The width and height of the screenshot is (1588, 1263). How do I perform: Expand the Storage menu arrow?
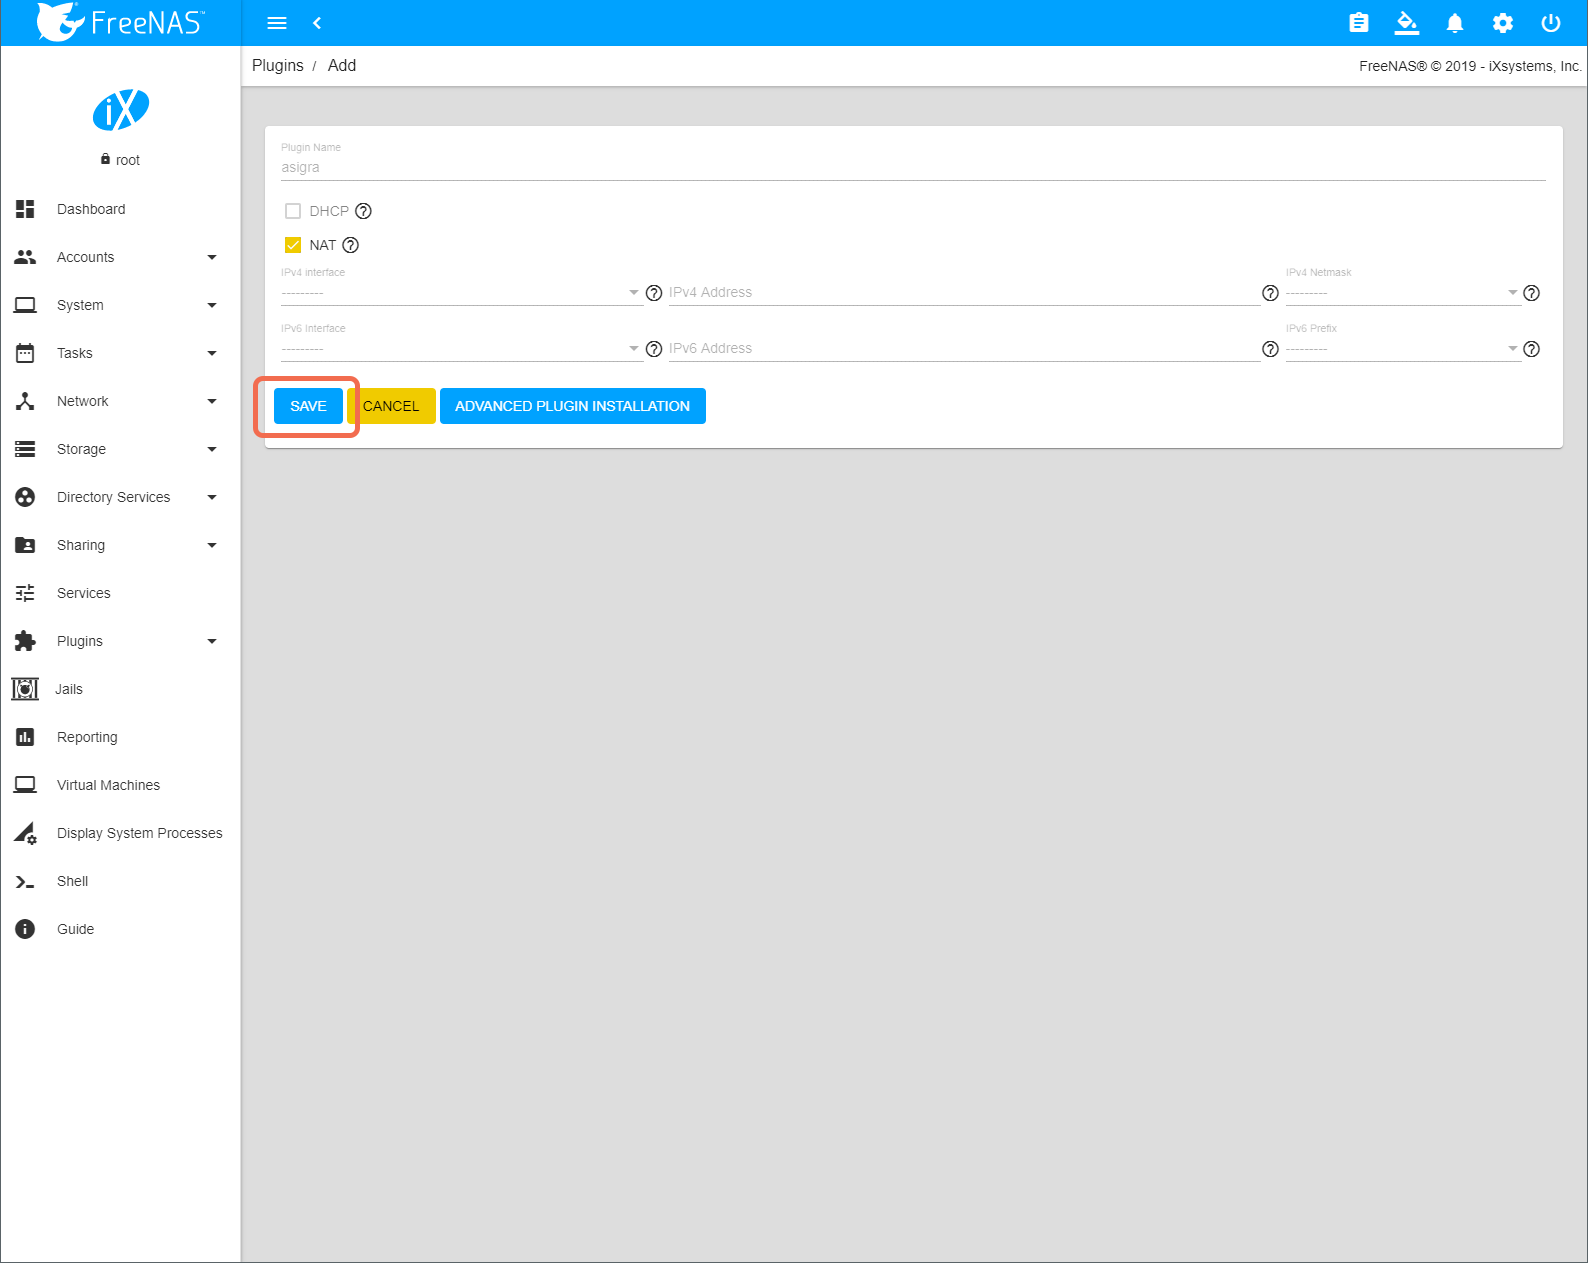point(212,449)
